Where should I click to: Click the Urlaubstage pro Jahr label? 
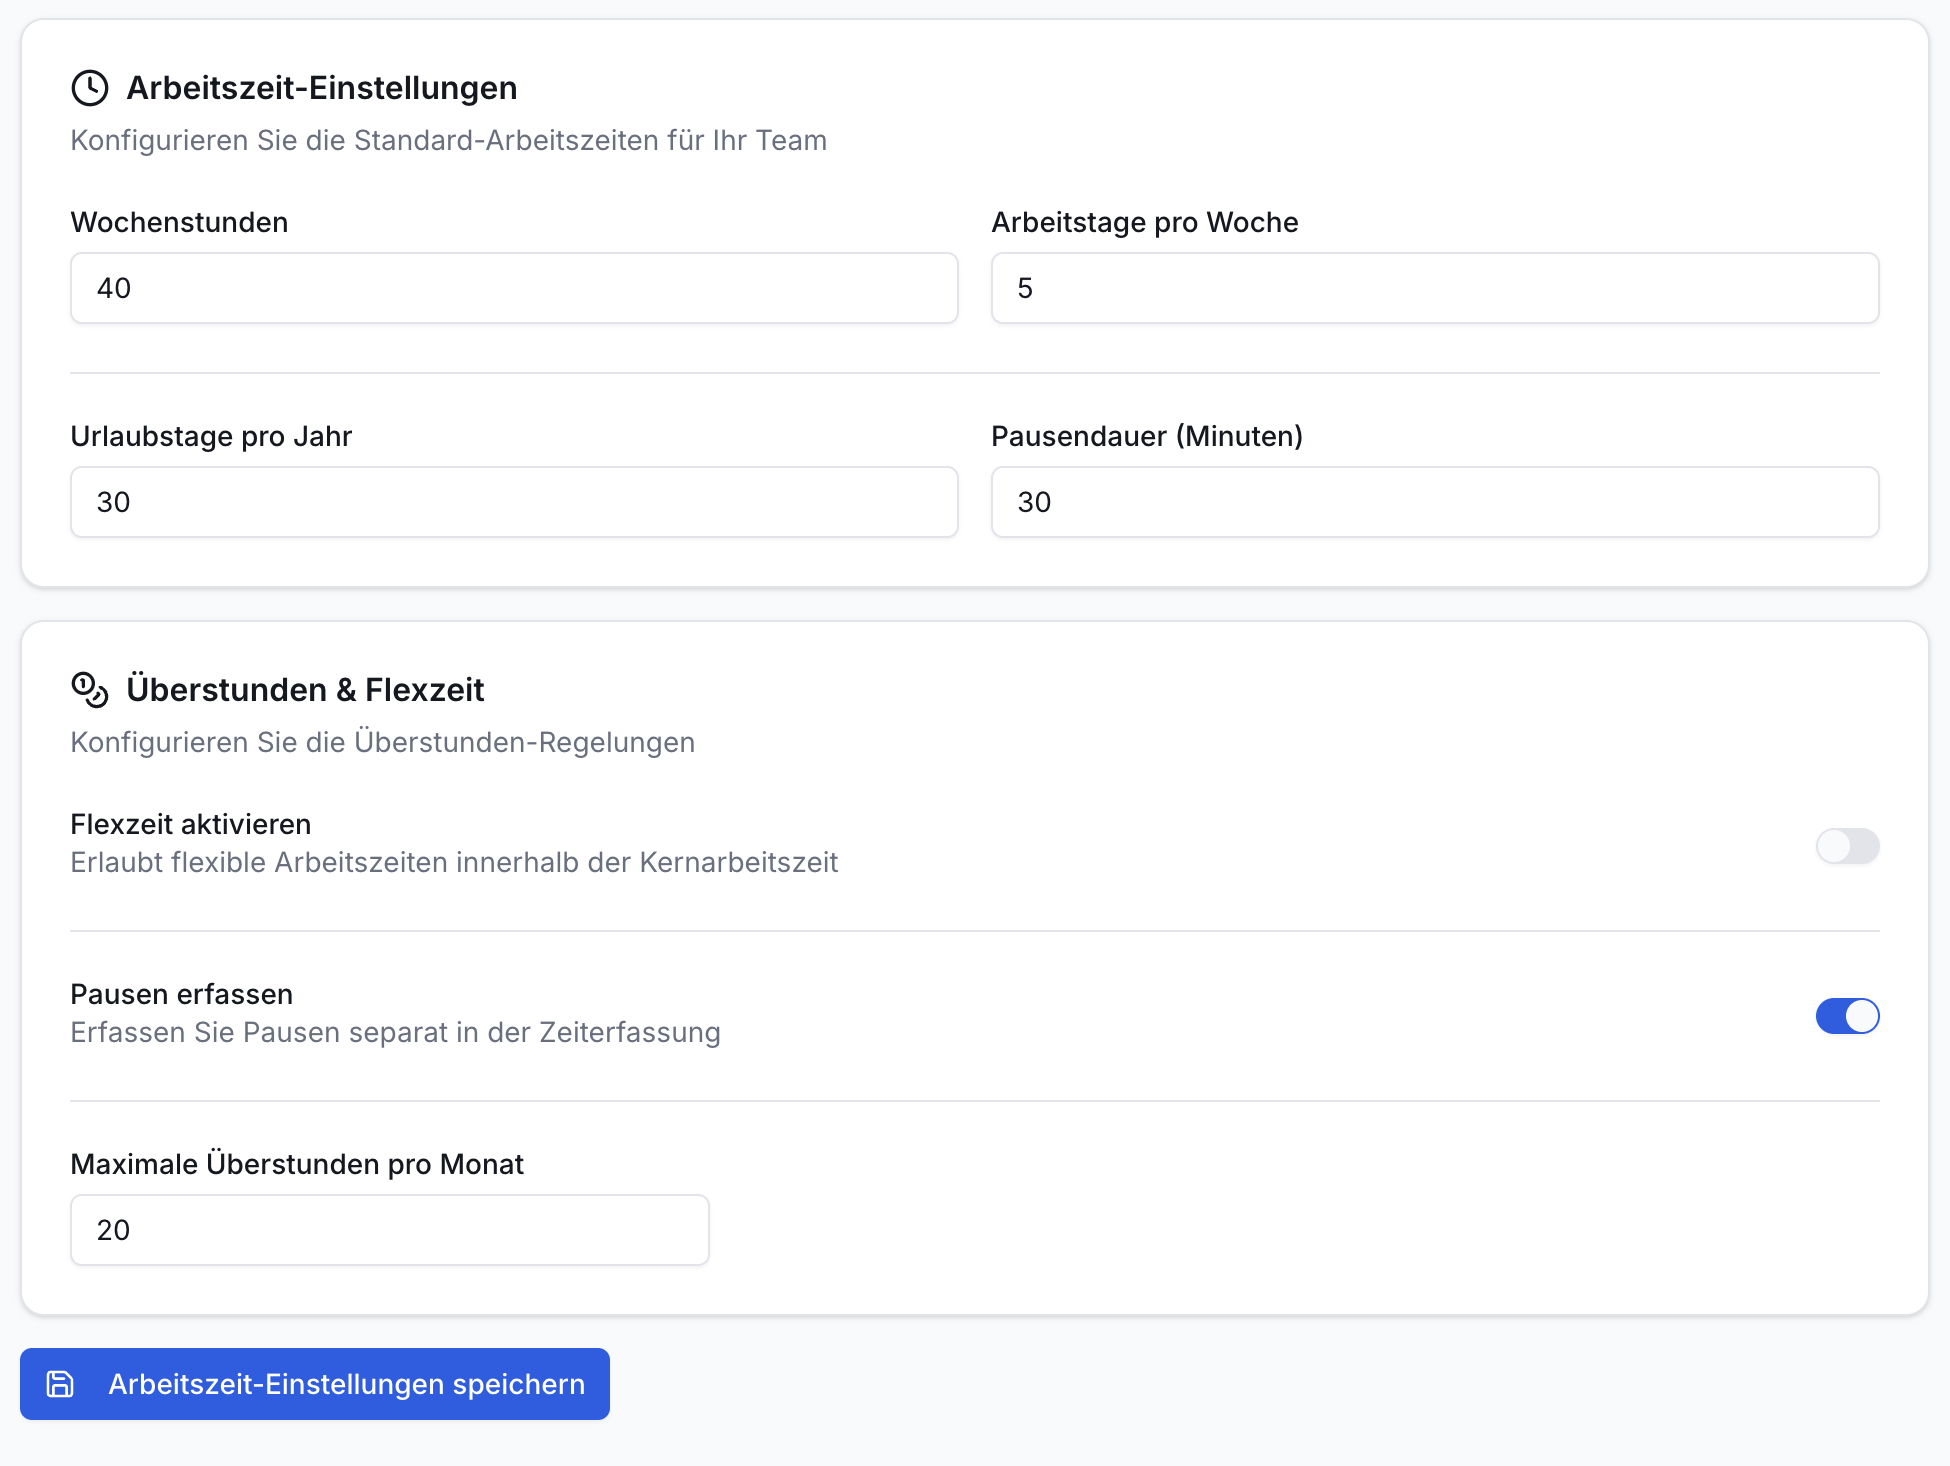pyautogui.click(x=212, y=436)
